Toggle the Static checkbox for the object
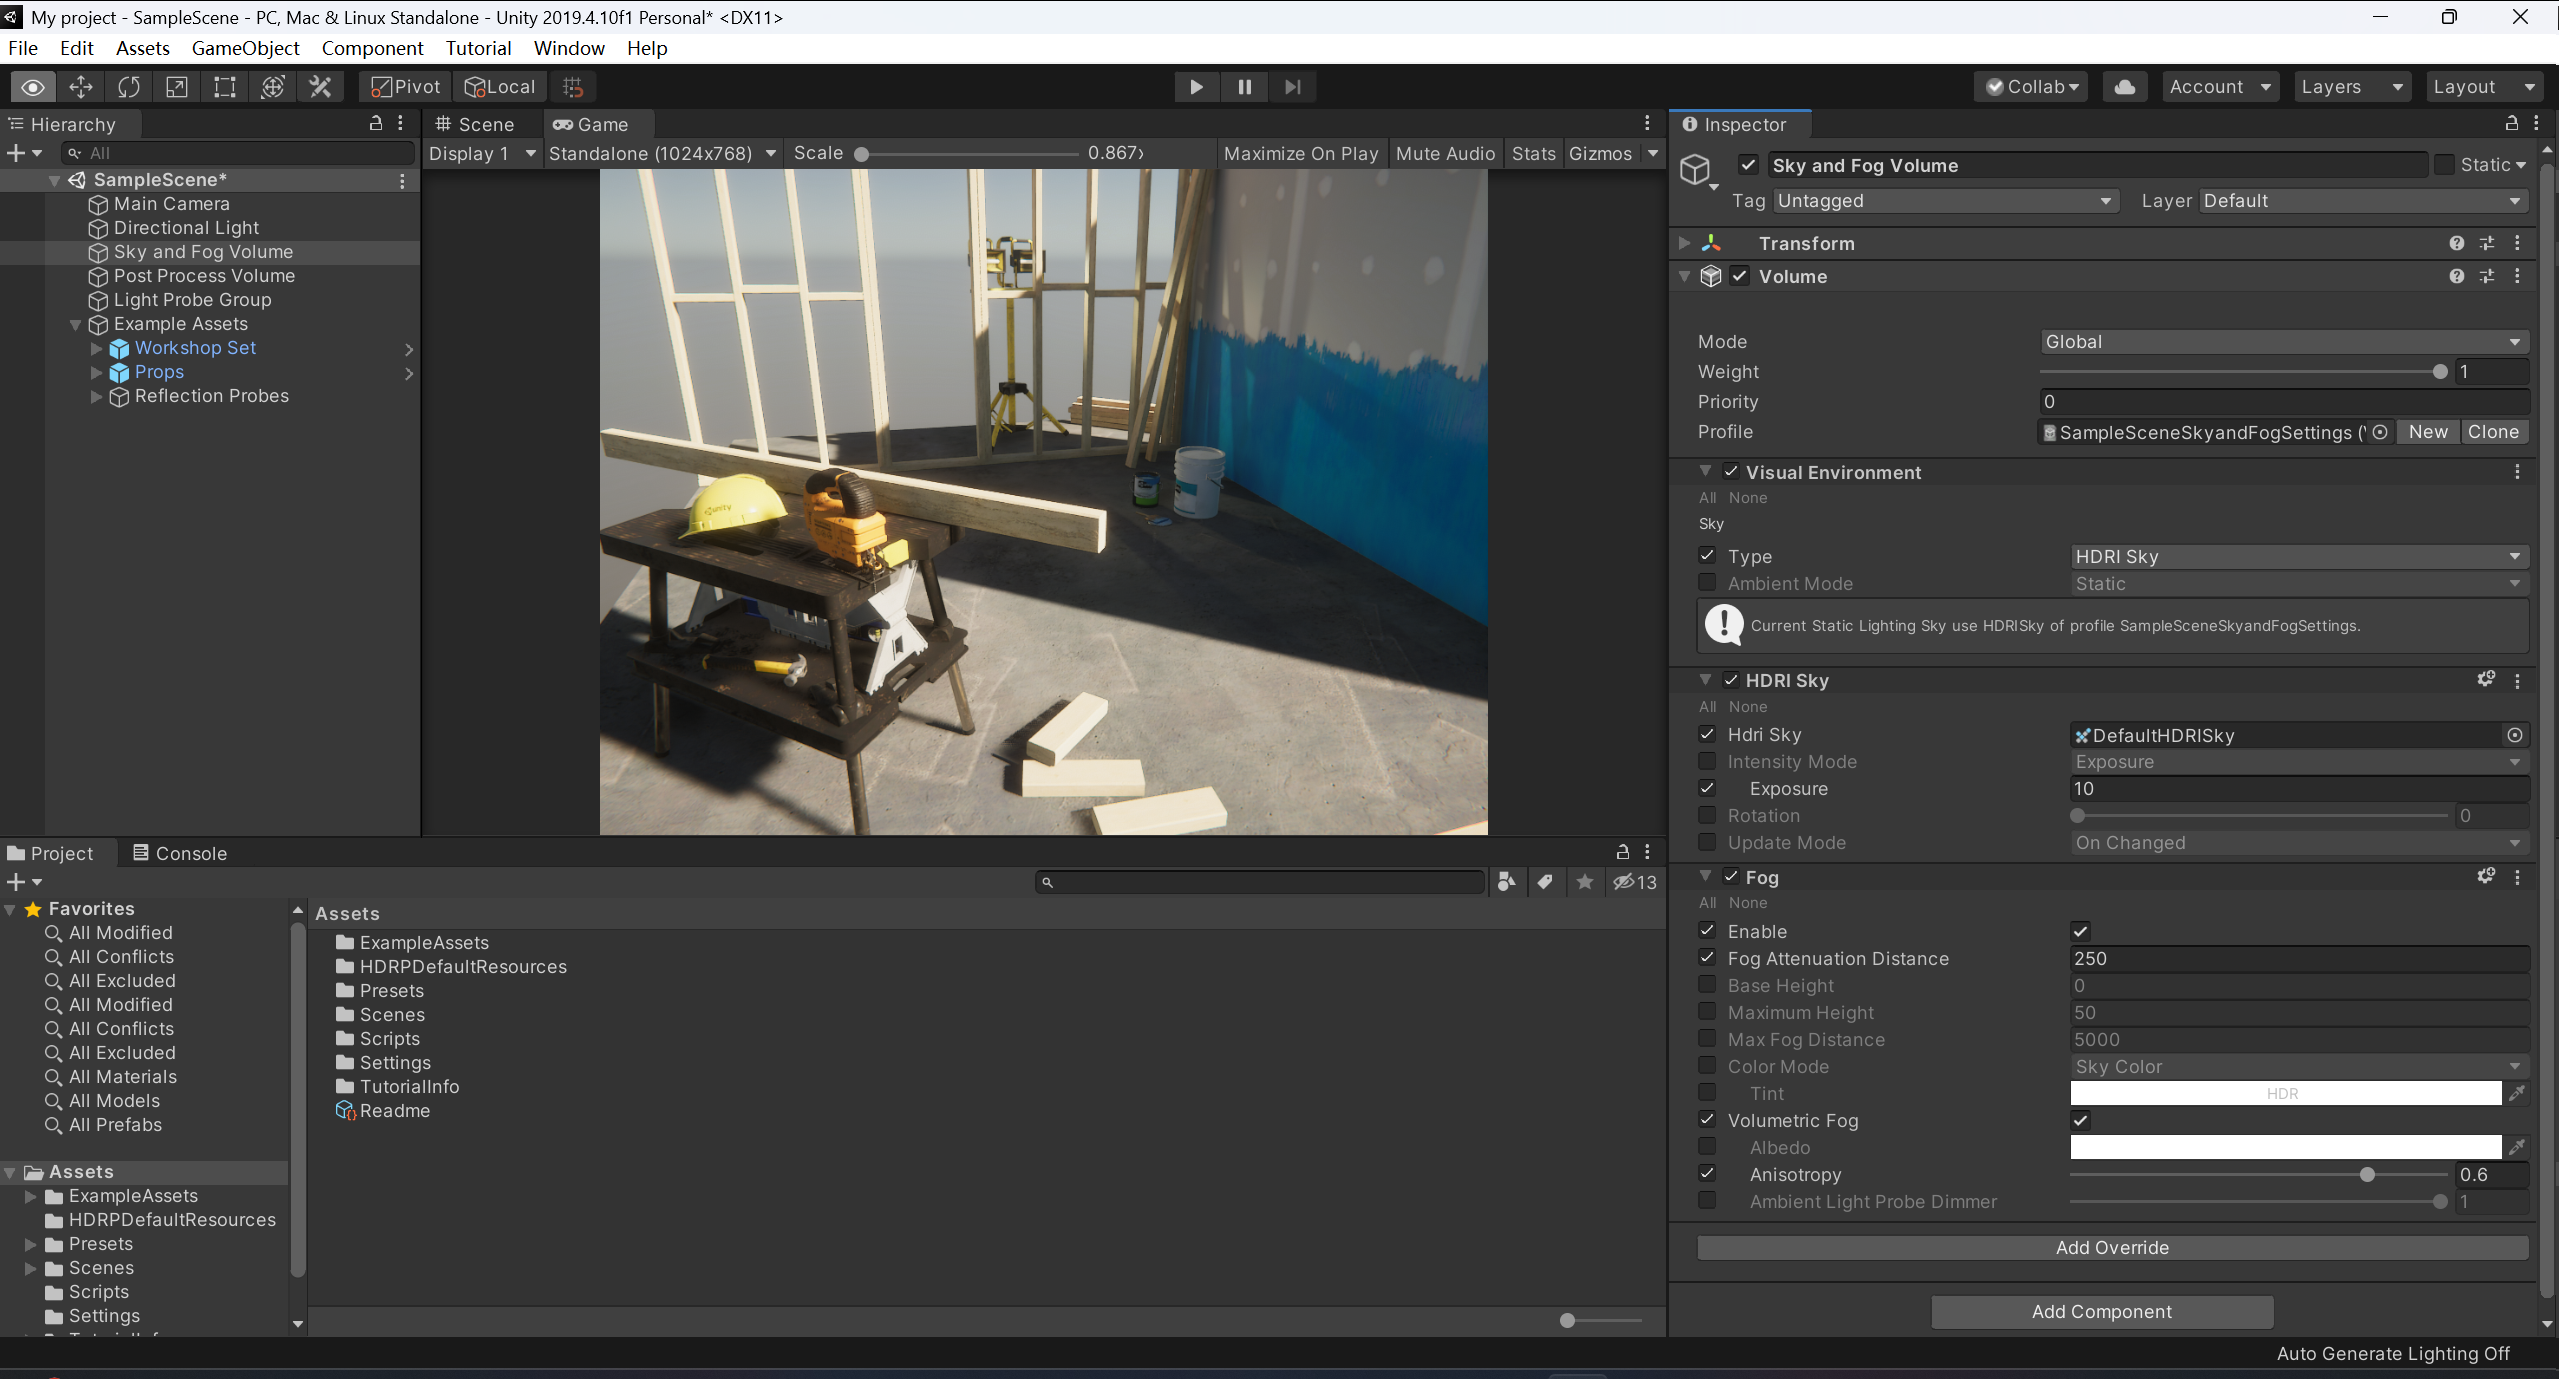The image size is (2559, 1379). pos(2444,165)
